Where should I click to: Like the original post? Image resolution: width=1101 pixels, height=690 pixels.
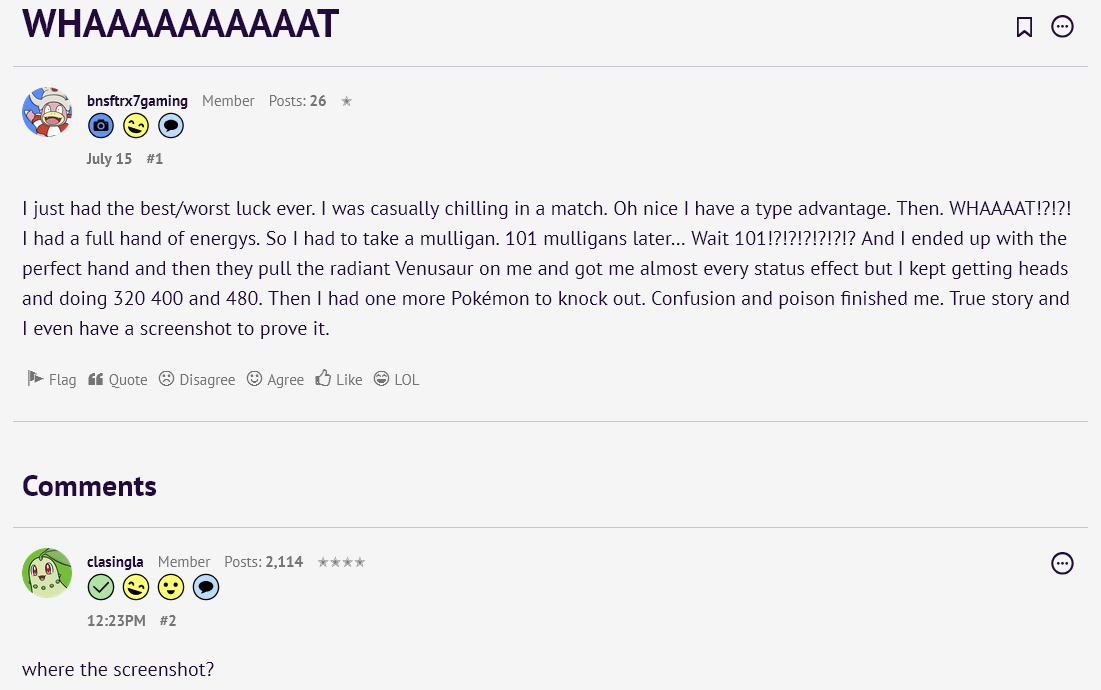(339, 379)
